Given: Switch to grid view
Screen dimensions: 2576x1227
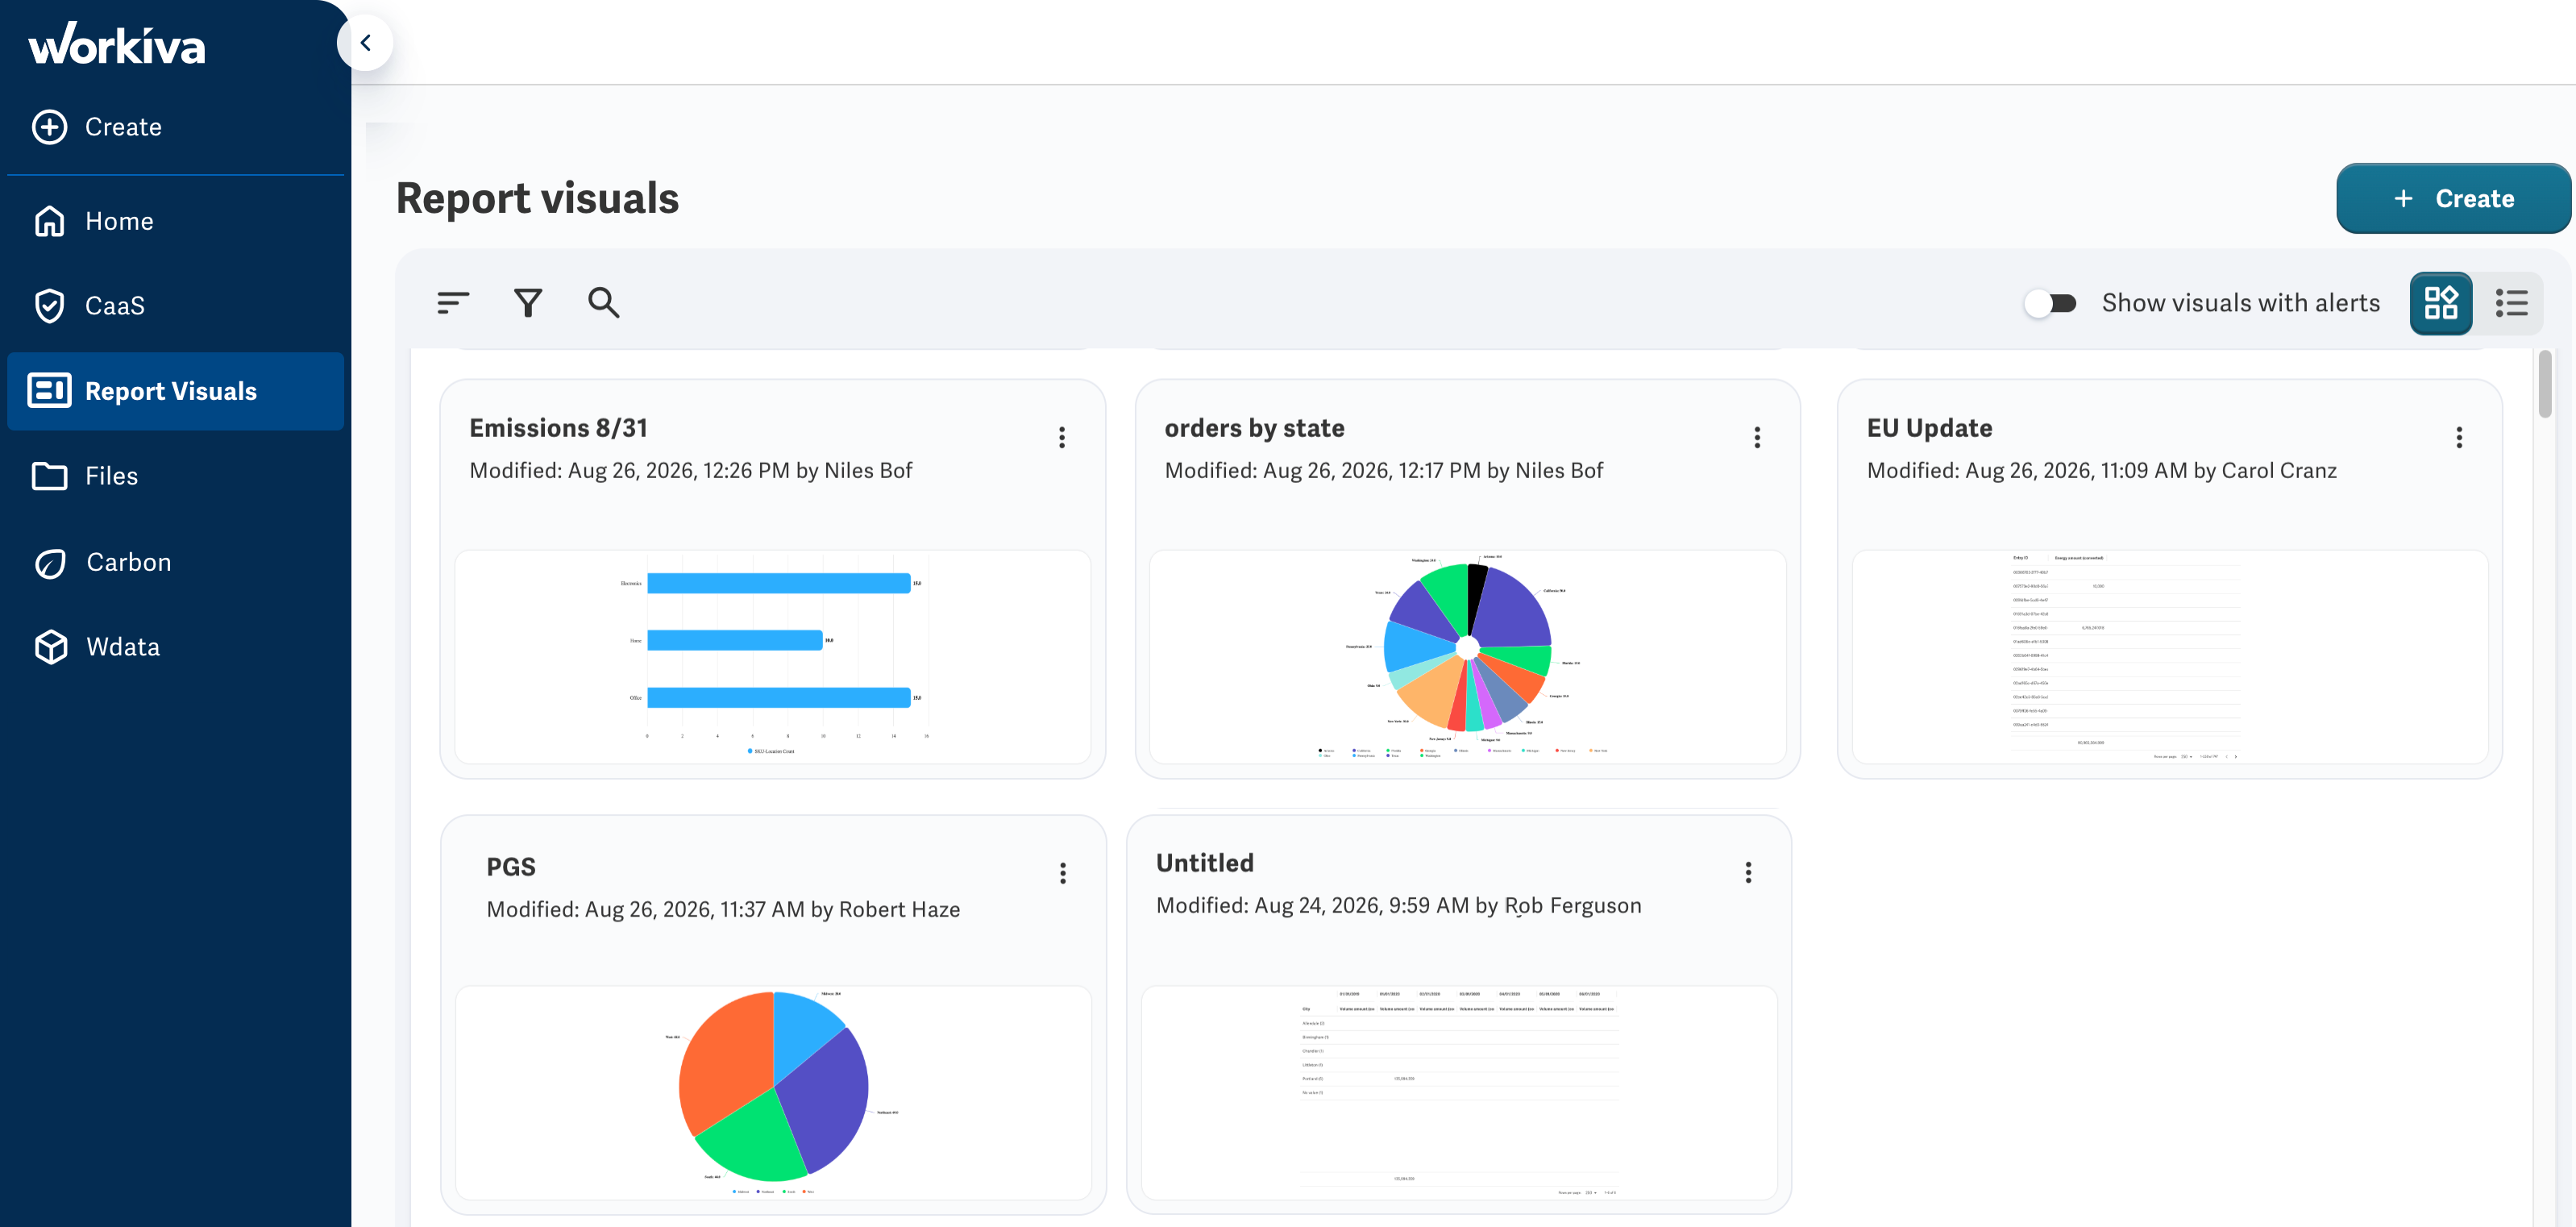Looking at the screenshot, I should pos(2440,303).
